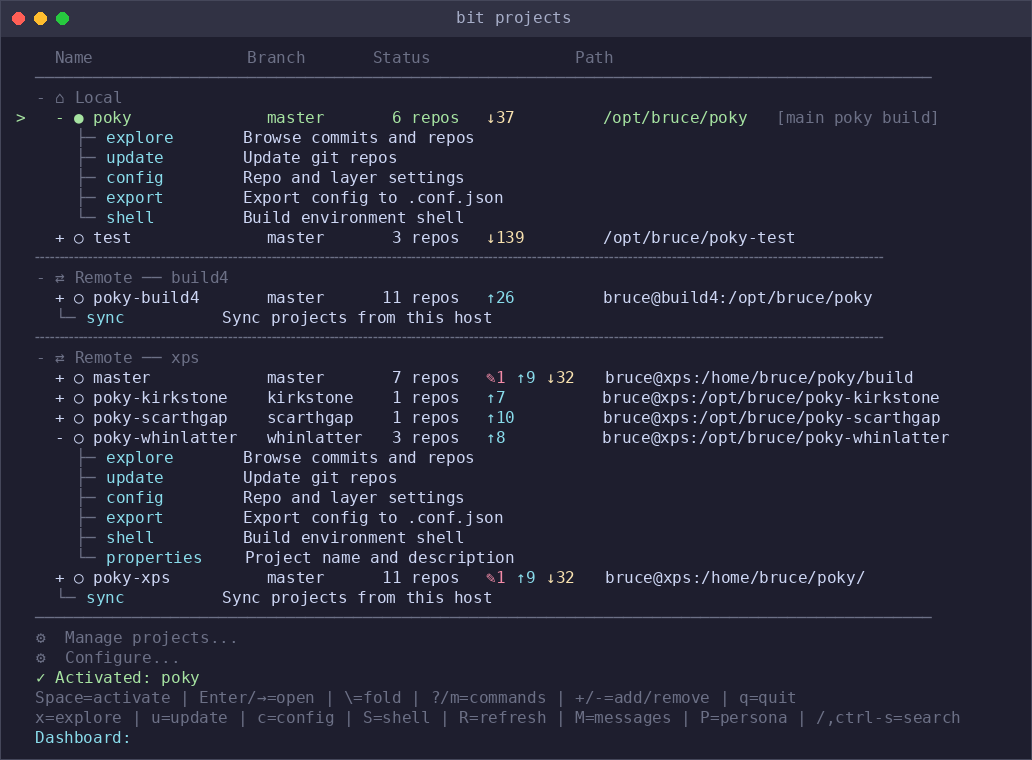Screen dimensions: 1032x760
Task: Click sync under Remote build4
Action: (105, 318)
